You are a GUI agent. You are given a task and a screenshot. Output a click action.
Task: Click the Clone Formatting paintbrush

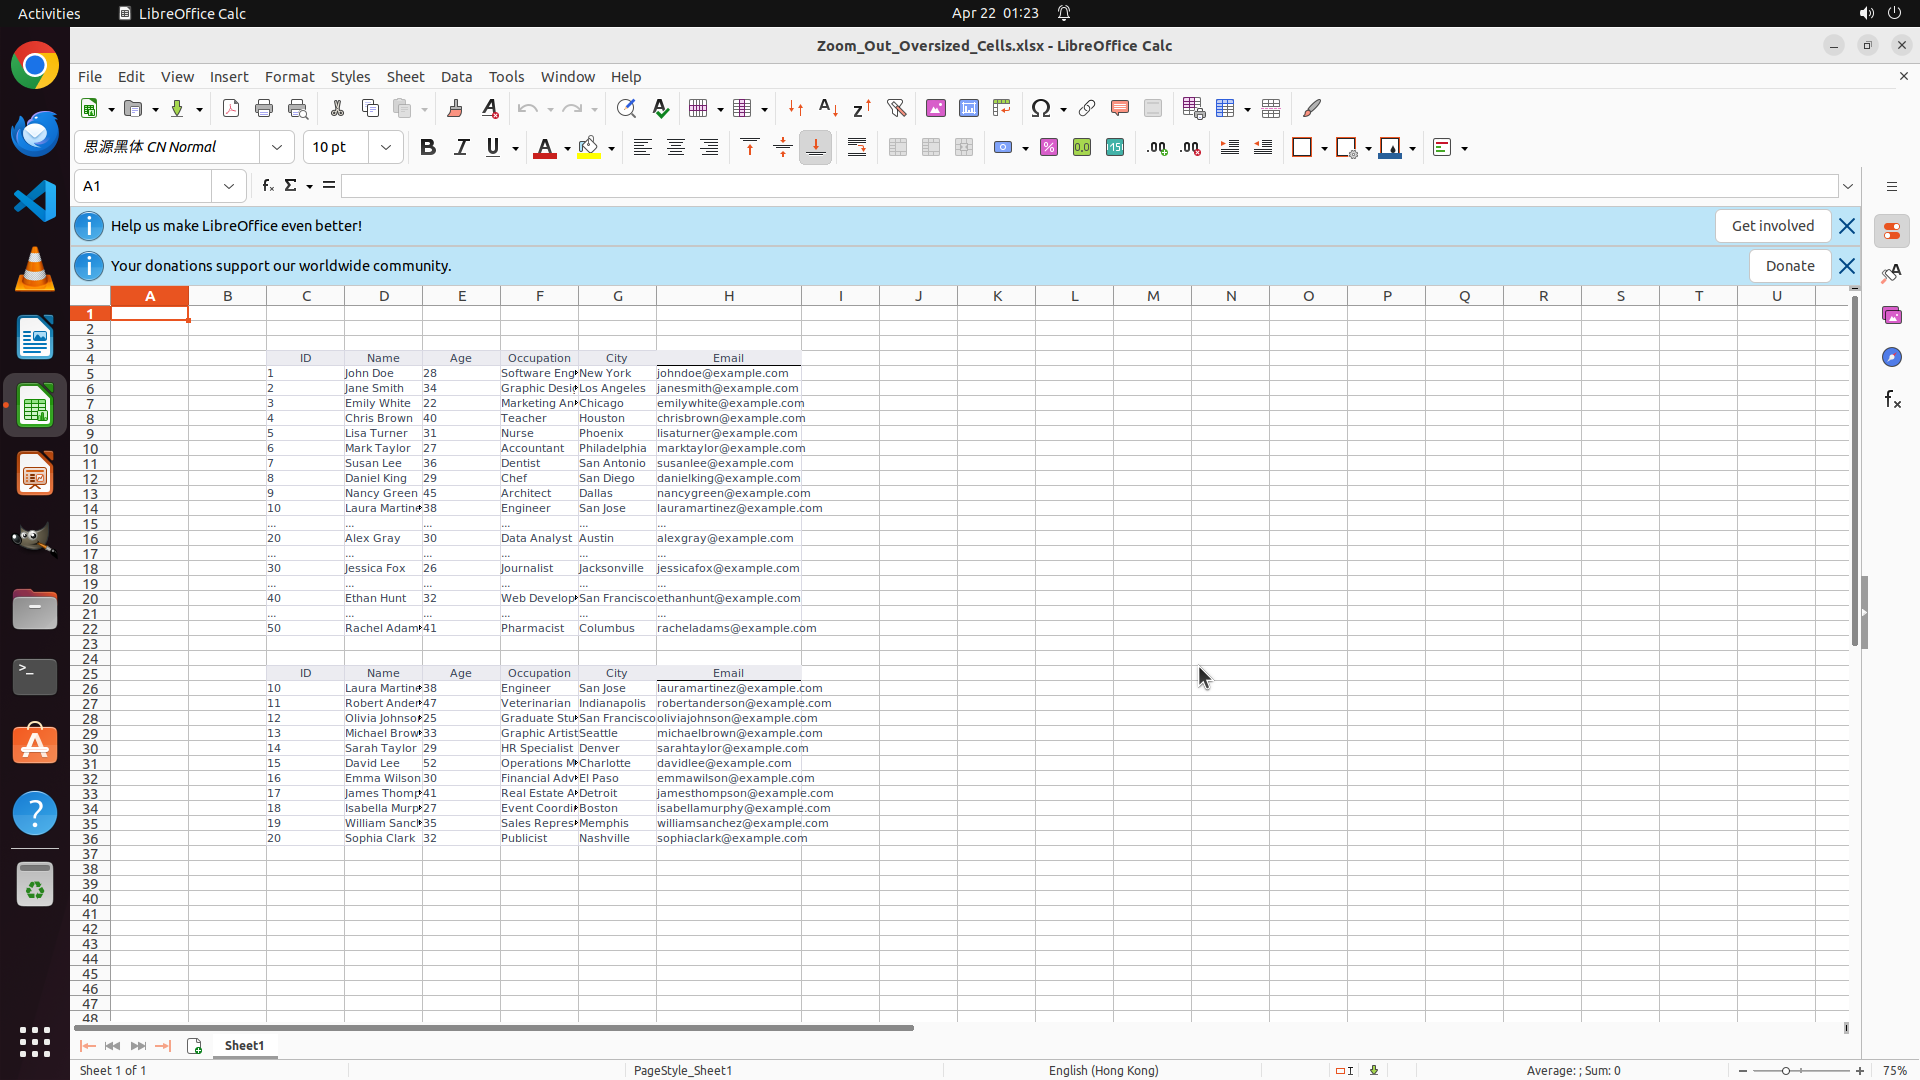coord(455,108)
